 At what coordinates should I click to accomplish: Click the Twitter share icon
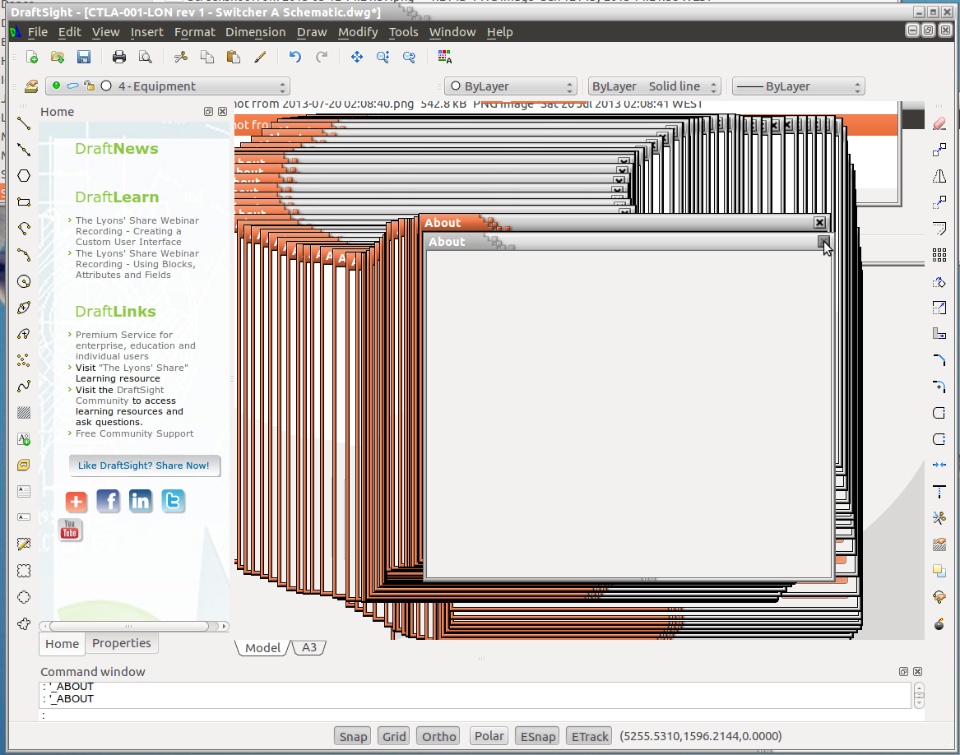[x=173, y=501]
